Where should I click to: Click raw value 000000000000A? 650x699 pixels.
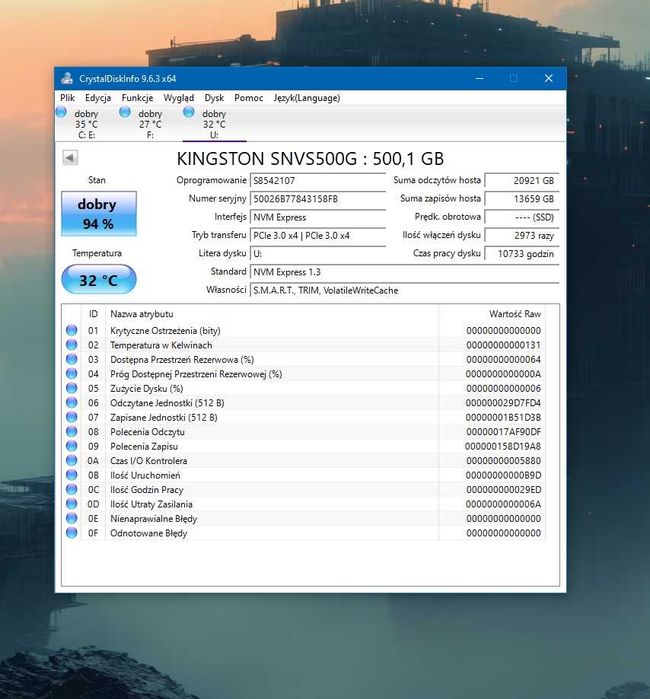pyautogui.click(x=503, y=374)
